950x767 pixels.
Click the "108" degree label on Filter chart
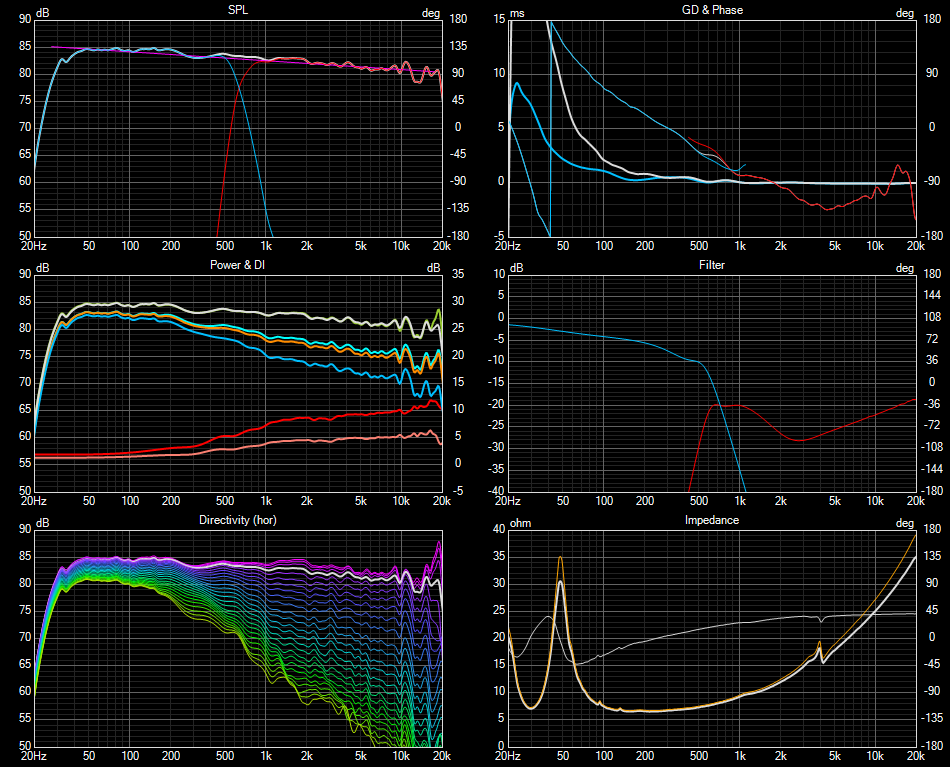point(932,317)
